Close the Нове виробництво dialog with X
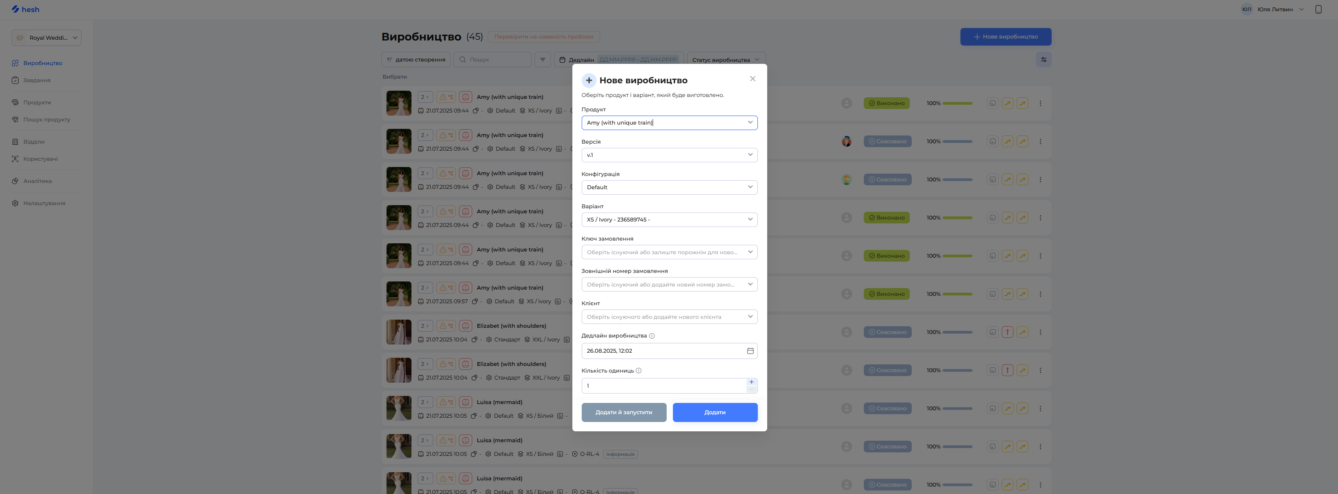This screenshot has height=494, width=1338. (x=753, y=79)
